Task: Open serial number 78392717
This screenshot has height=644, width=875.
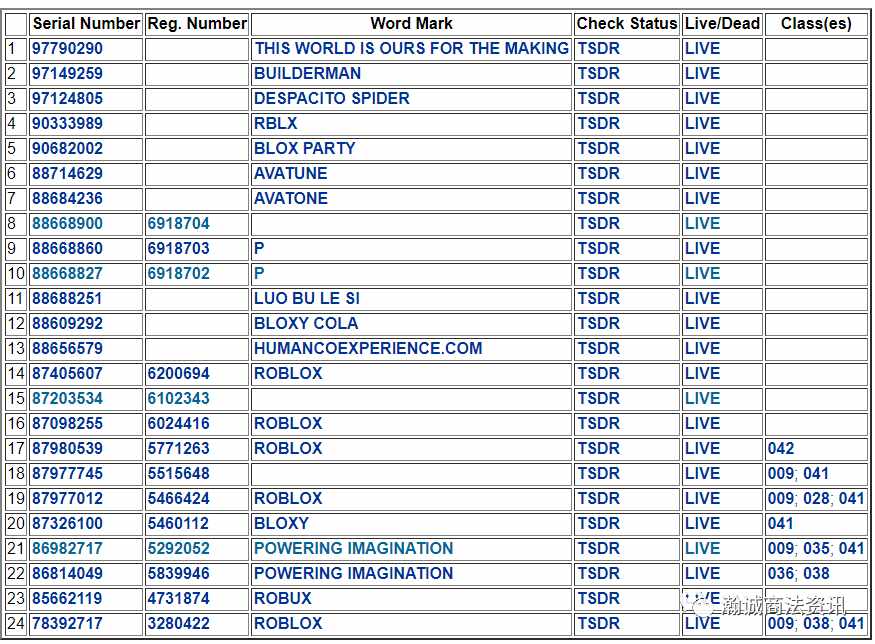Action: coord(67,623)
